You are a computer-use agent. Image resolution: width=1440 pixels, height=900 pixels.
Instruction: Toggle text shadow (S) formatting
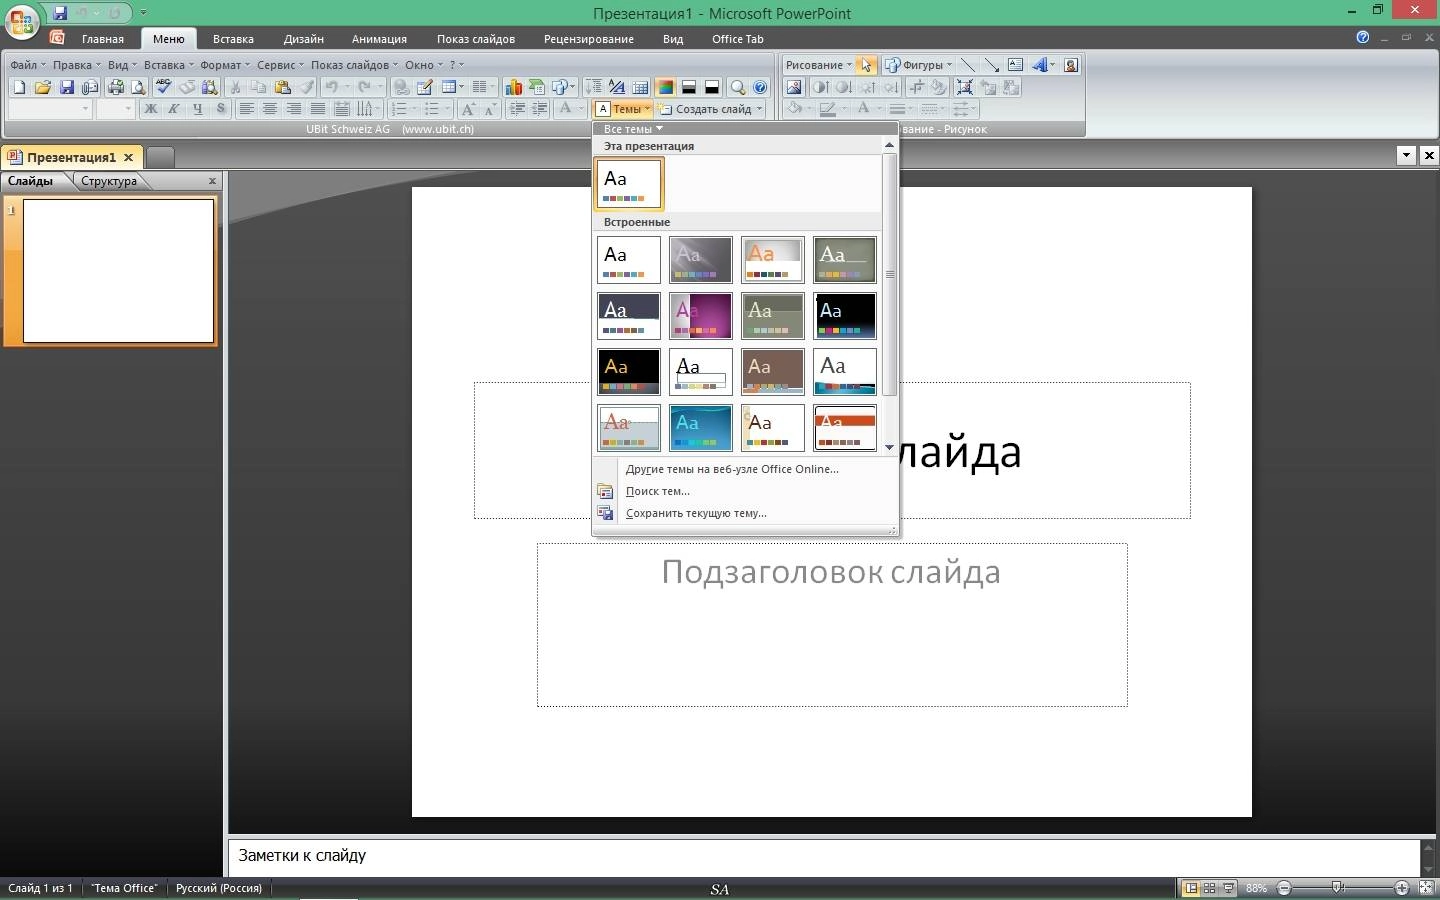(x=220, y=108)
